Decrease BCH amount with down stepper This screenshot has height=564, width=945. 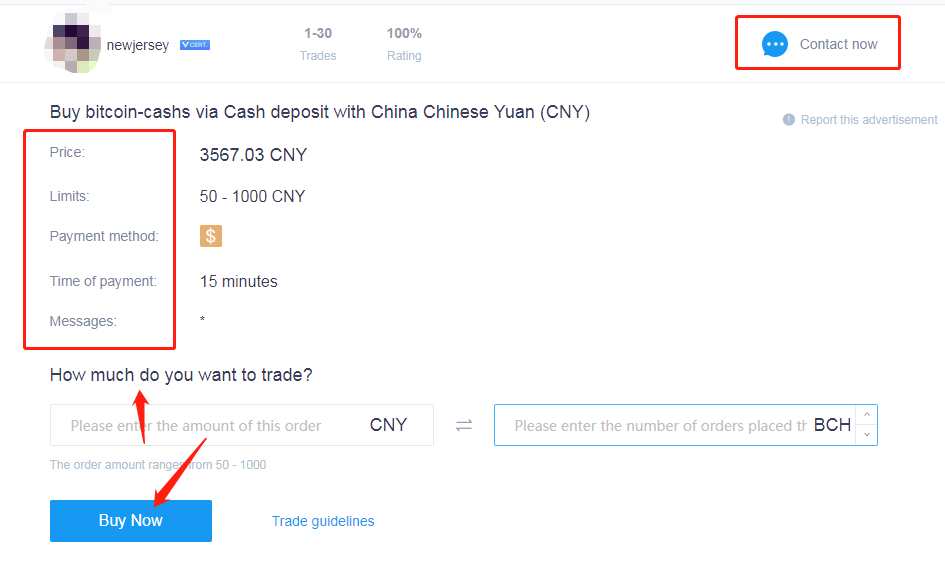coord(867,435)
